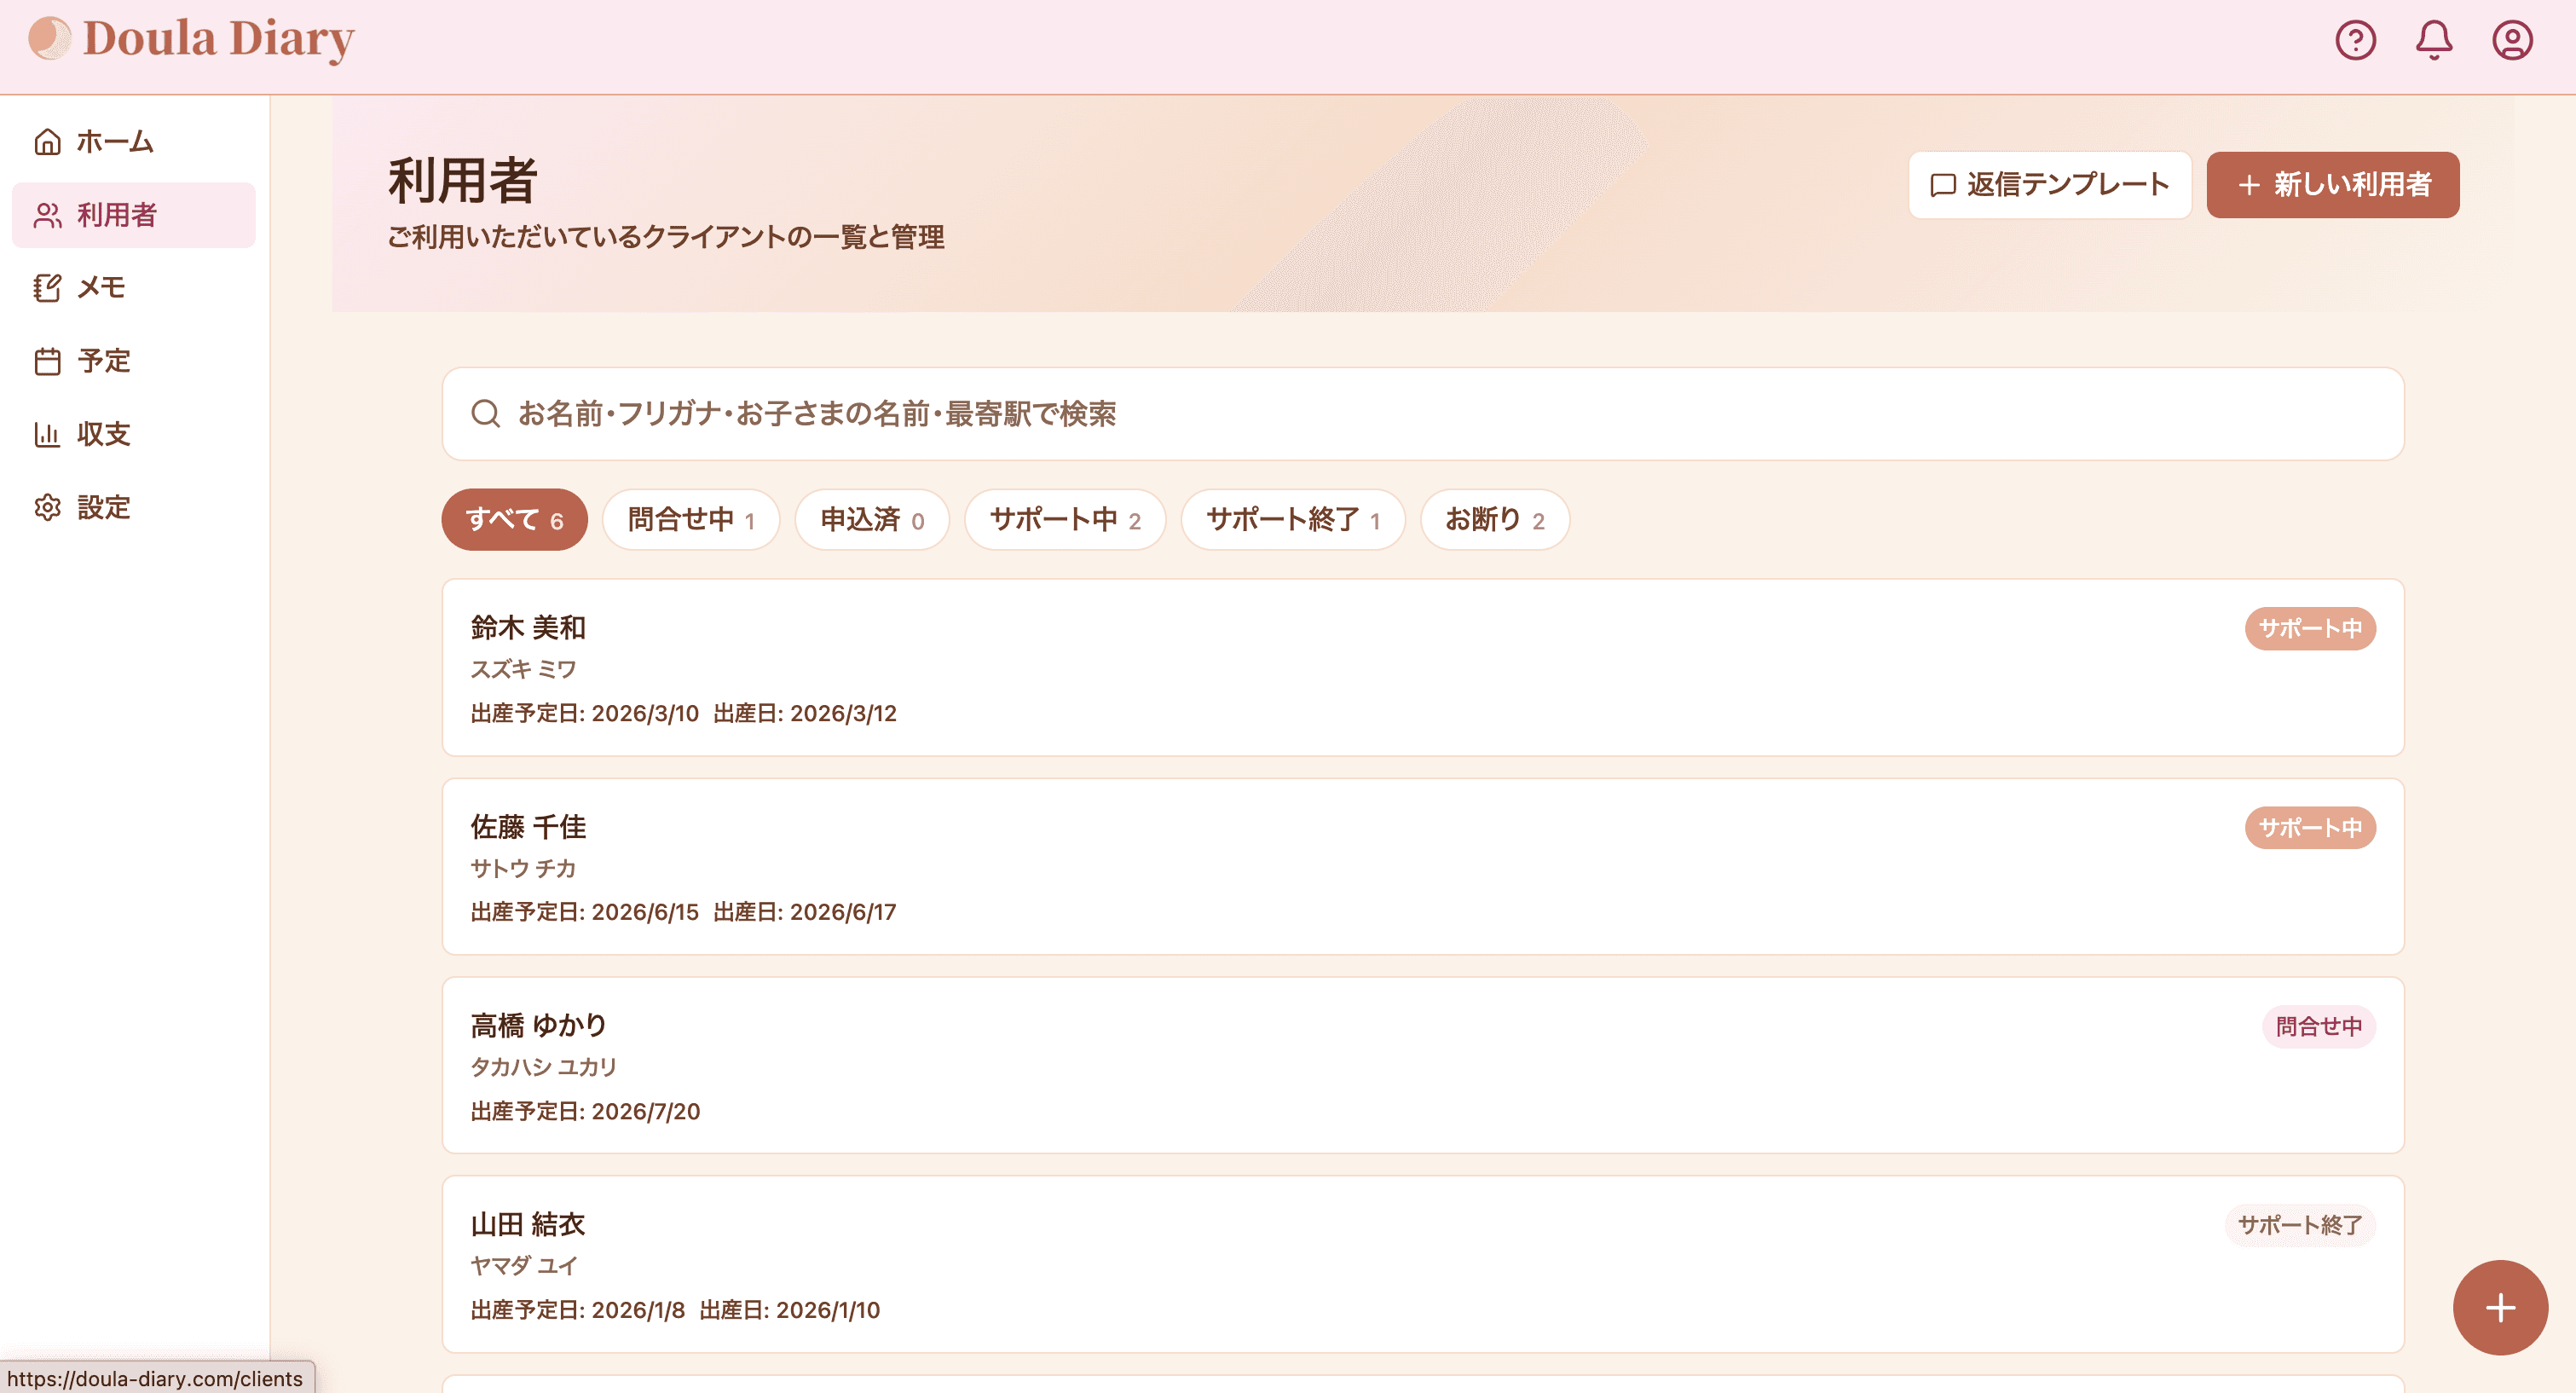This screenshot has height=1393, width=2576.
Task: Select 利用者 in the sidebar
Action: coord(134,215)
